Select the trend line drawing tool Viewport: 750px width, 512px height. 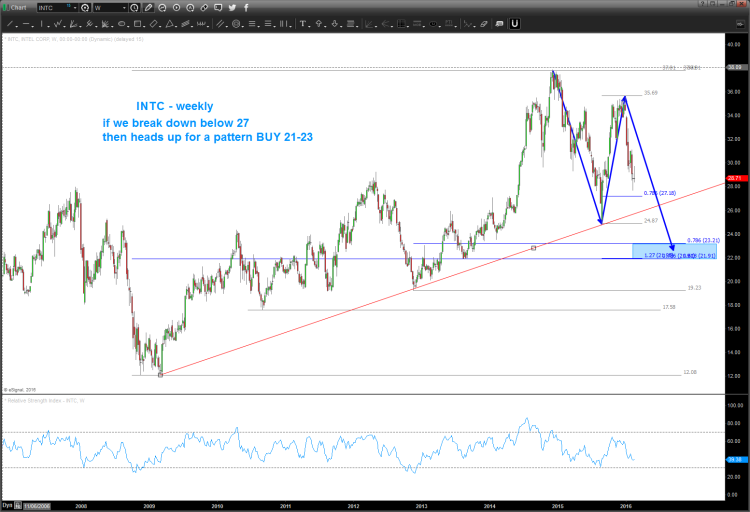10,23
